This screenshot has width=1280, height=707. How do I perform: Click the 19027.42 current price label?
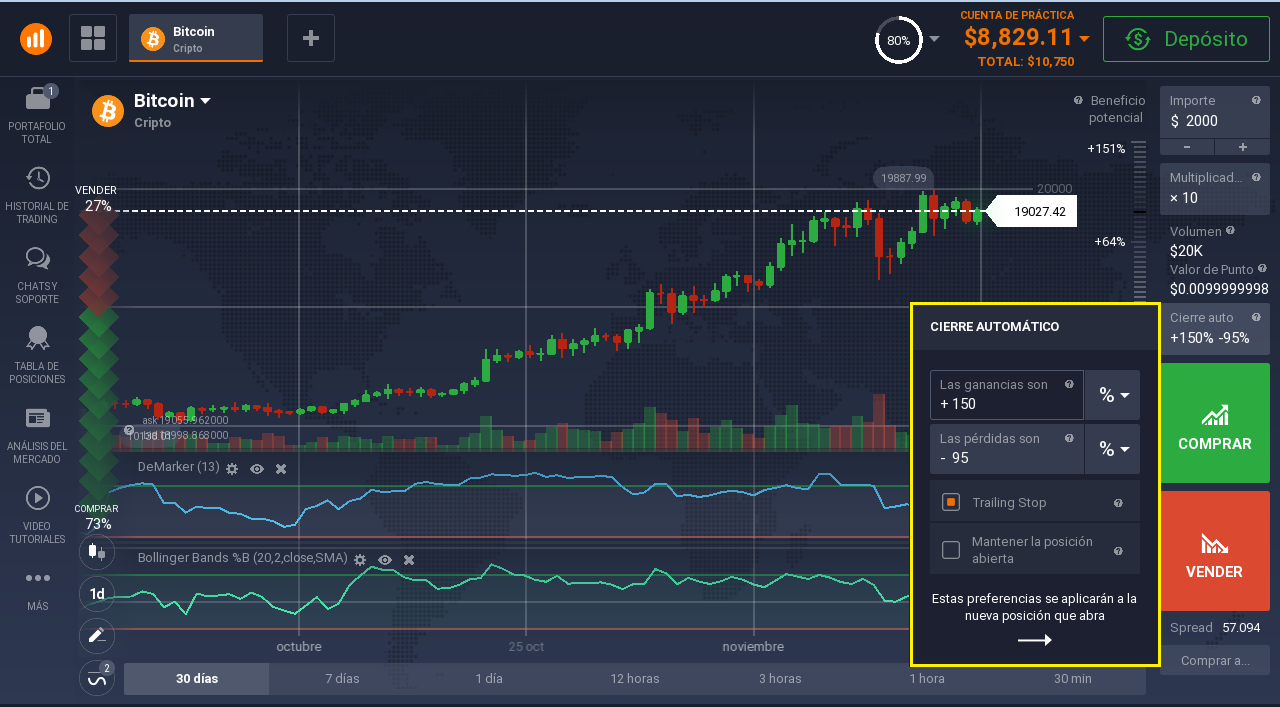click(x=1031, y=211)
